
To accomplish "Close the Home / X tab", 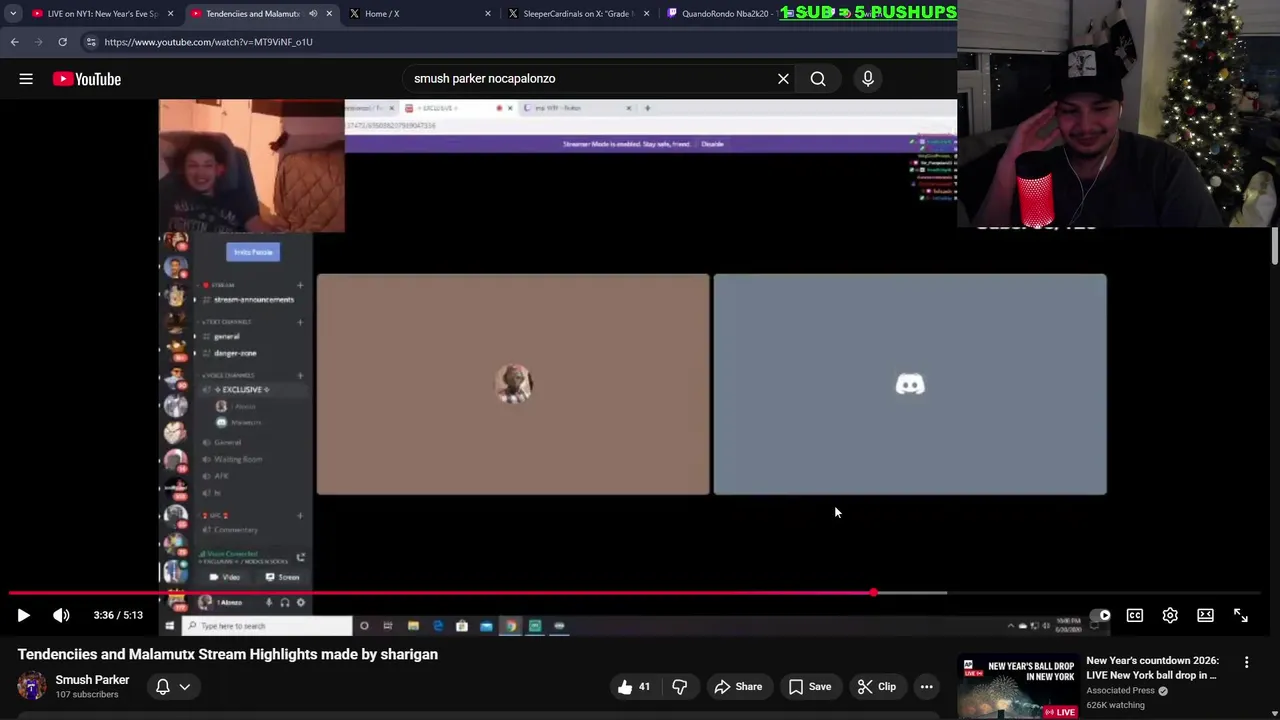I will [x=488, y=14].
